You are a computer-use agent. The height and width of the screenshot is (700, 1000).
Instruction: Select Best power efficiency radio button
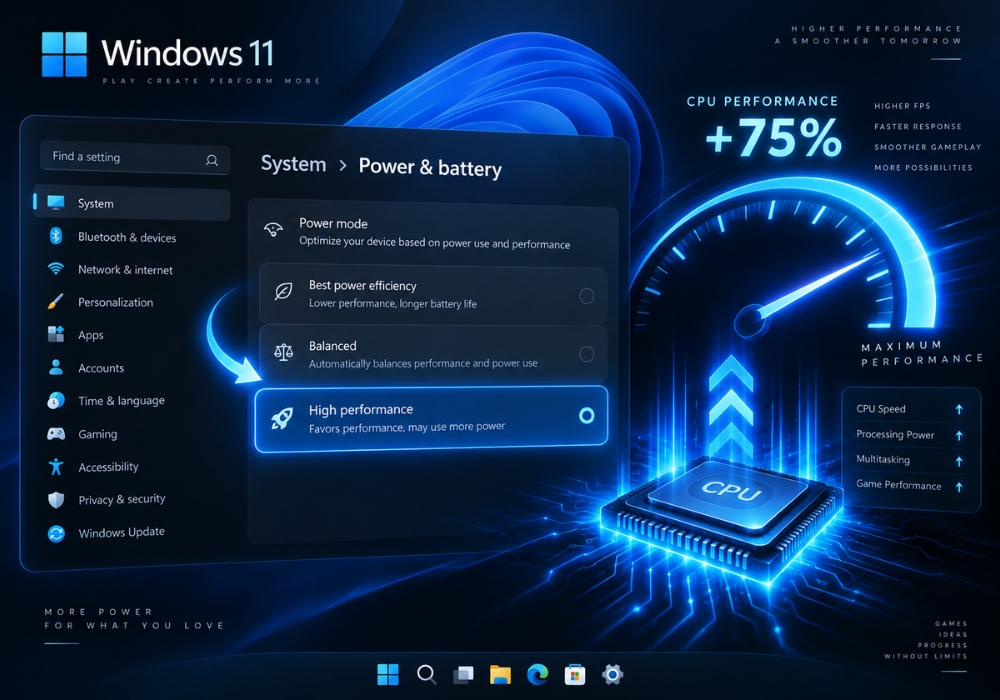tap(587, 295)
